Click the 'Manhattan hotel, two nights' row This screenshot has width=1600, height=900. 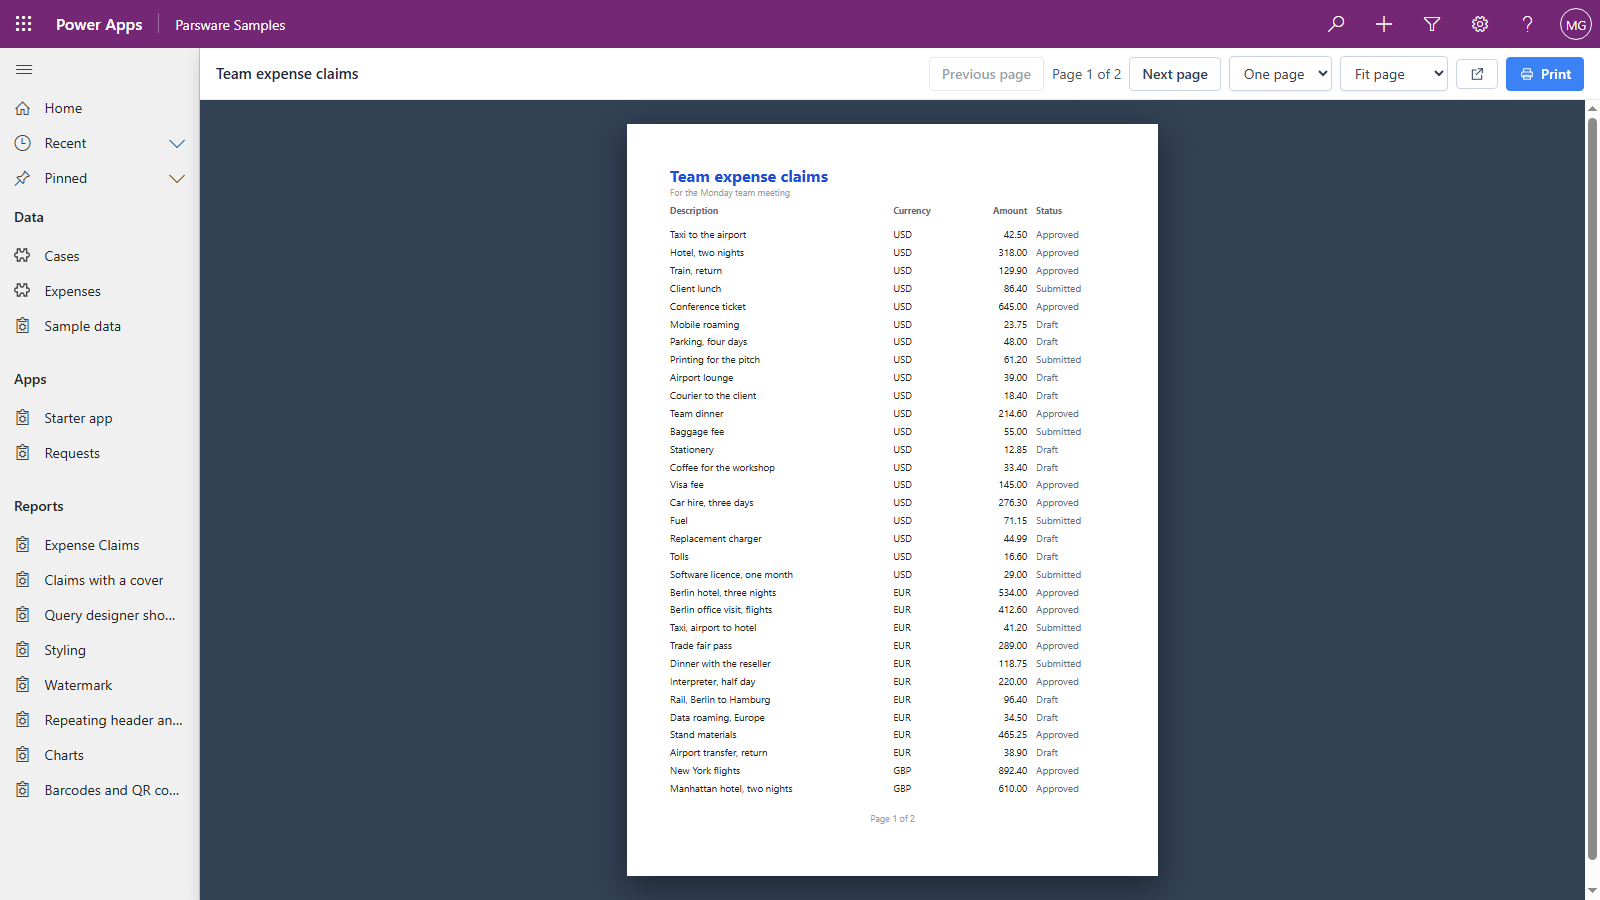click(x=875, y=789)
